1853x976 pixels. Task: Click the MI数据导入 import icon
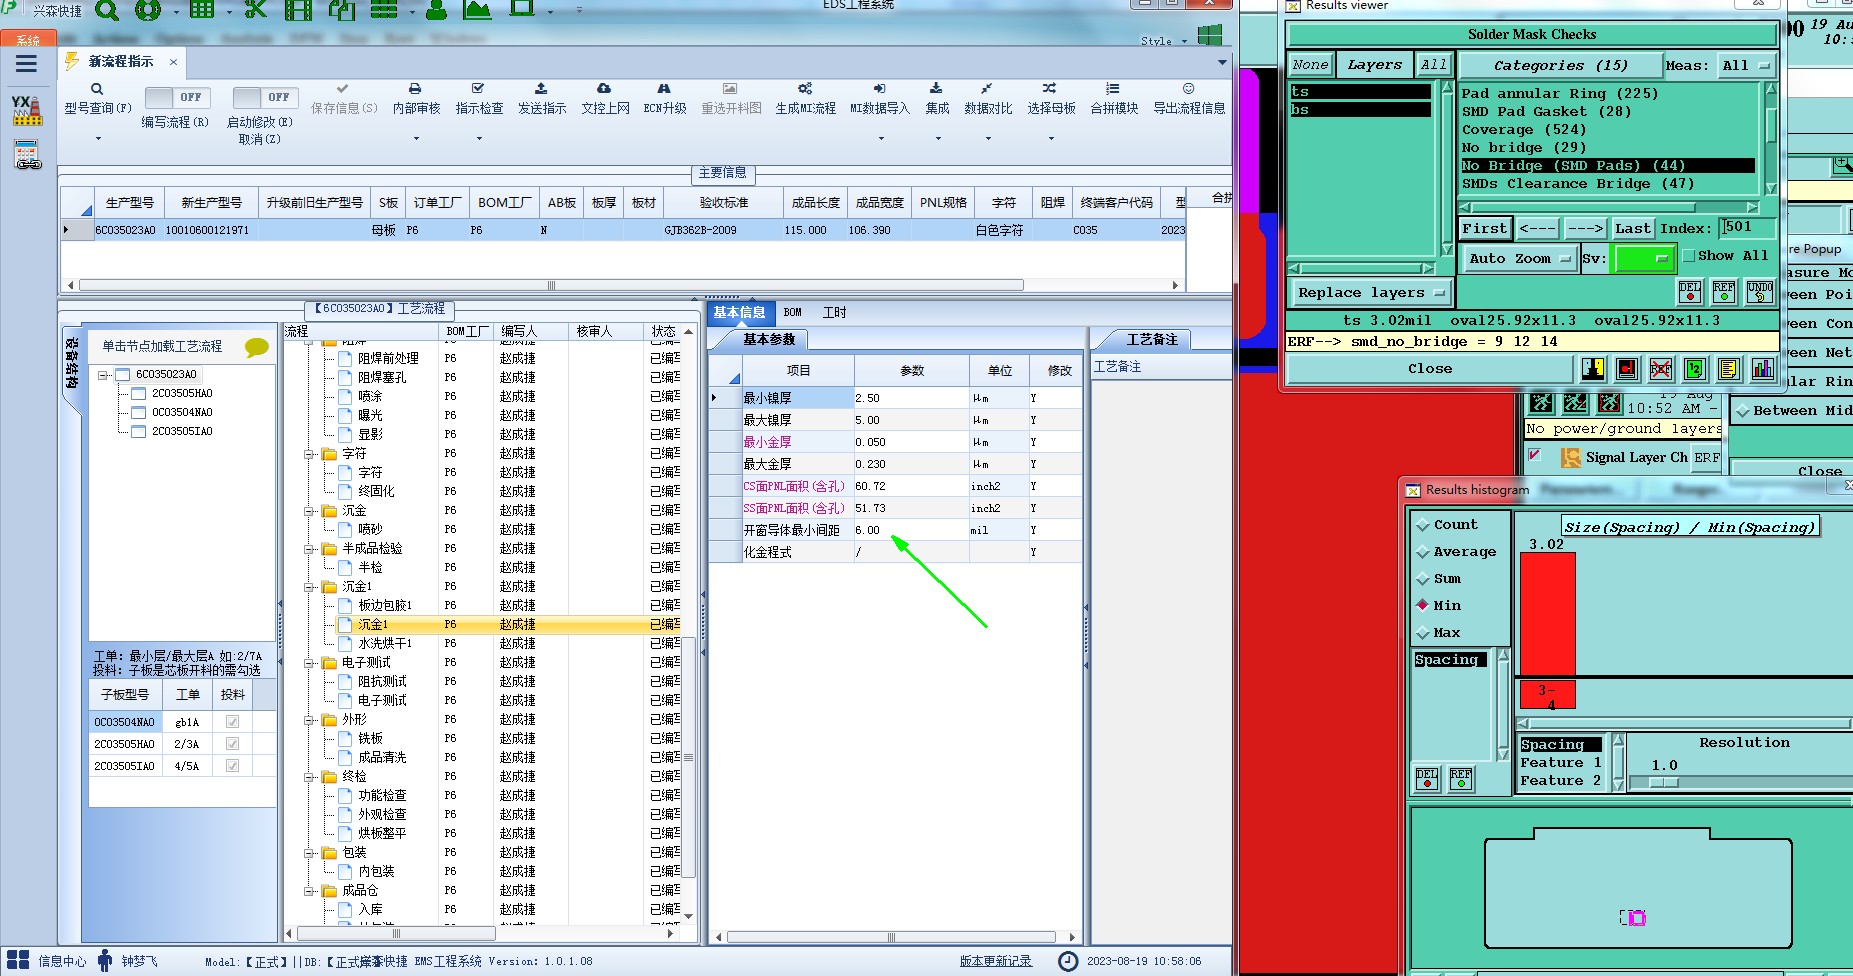879,89
